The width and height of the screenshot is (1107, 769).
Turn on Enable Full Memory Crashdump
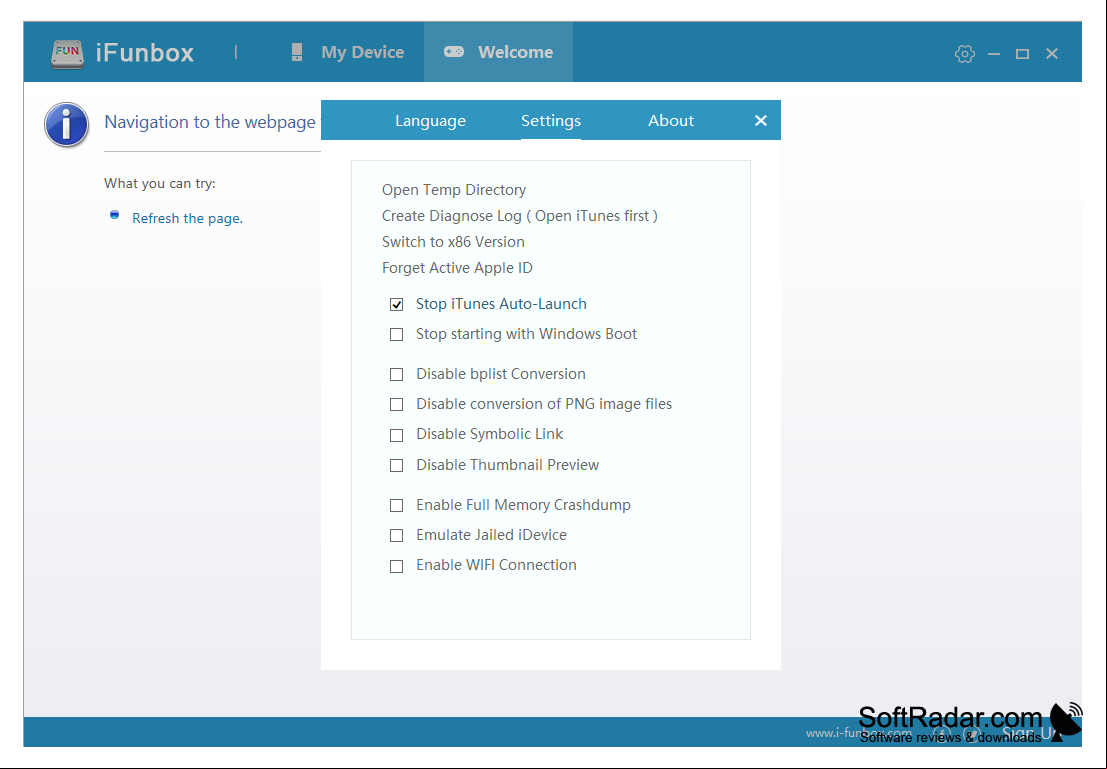(x=397, y=506)
